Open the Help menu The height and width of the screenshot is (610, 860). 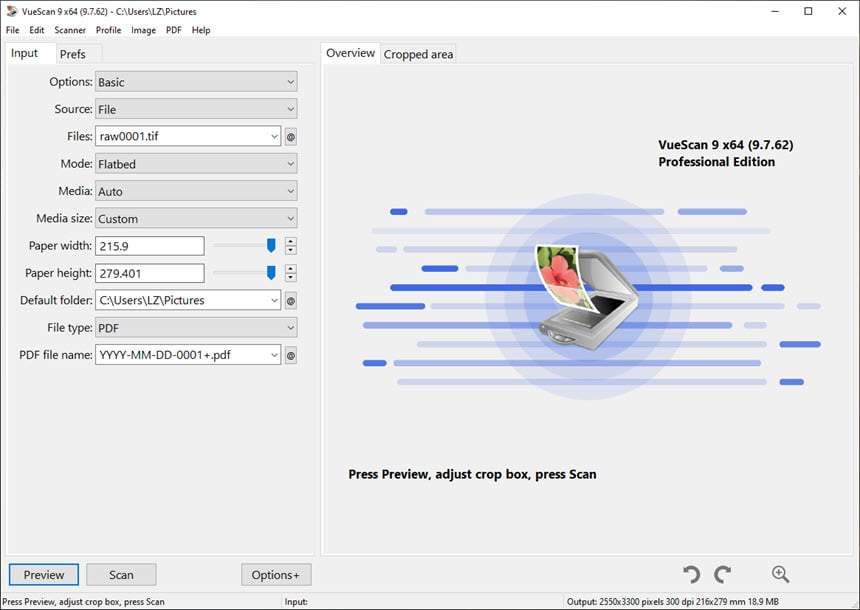[201, 30]
